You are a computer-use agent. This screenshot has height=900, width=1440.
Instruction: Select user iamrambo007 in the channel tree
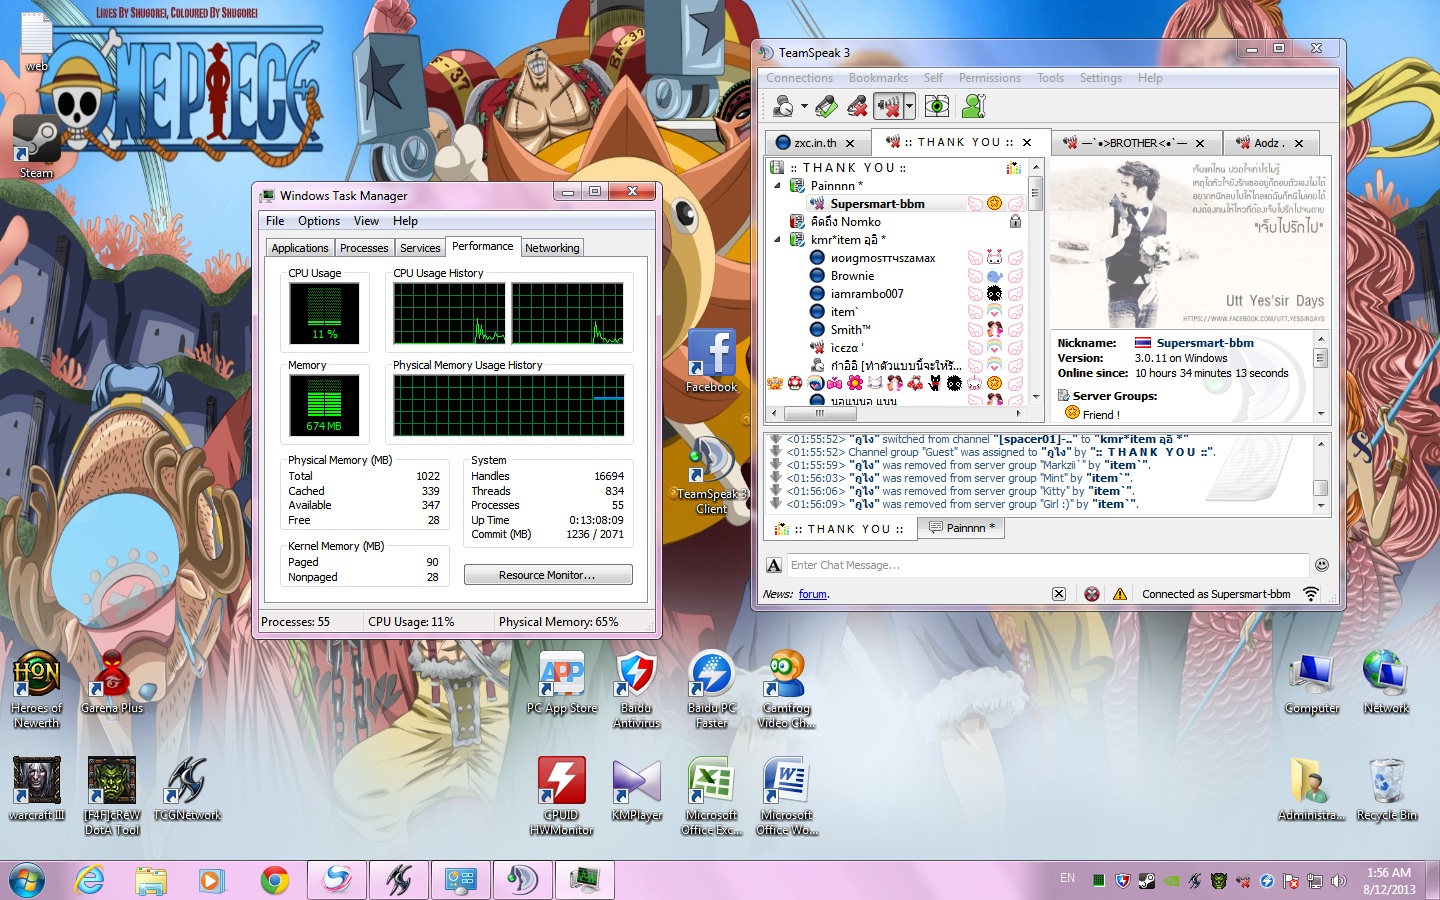866,293
